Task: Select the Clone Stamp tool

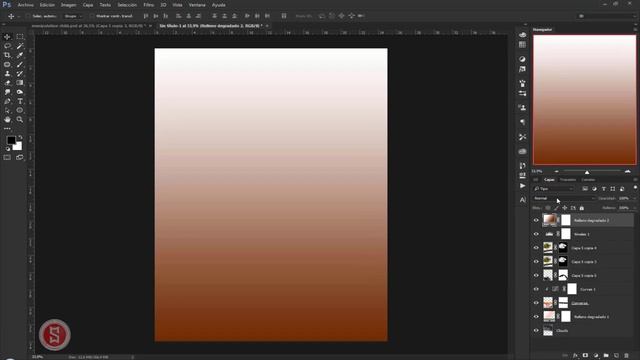Action: pos(7,74)
